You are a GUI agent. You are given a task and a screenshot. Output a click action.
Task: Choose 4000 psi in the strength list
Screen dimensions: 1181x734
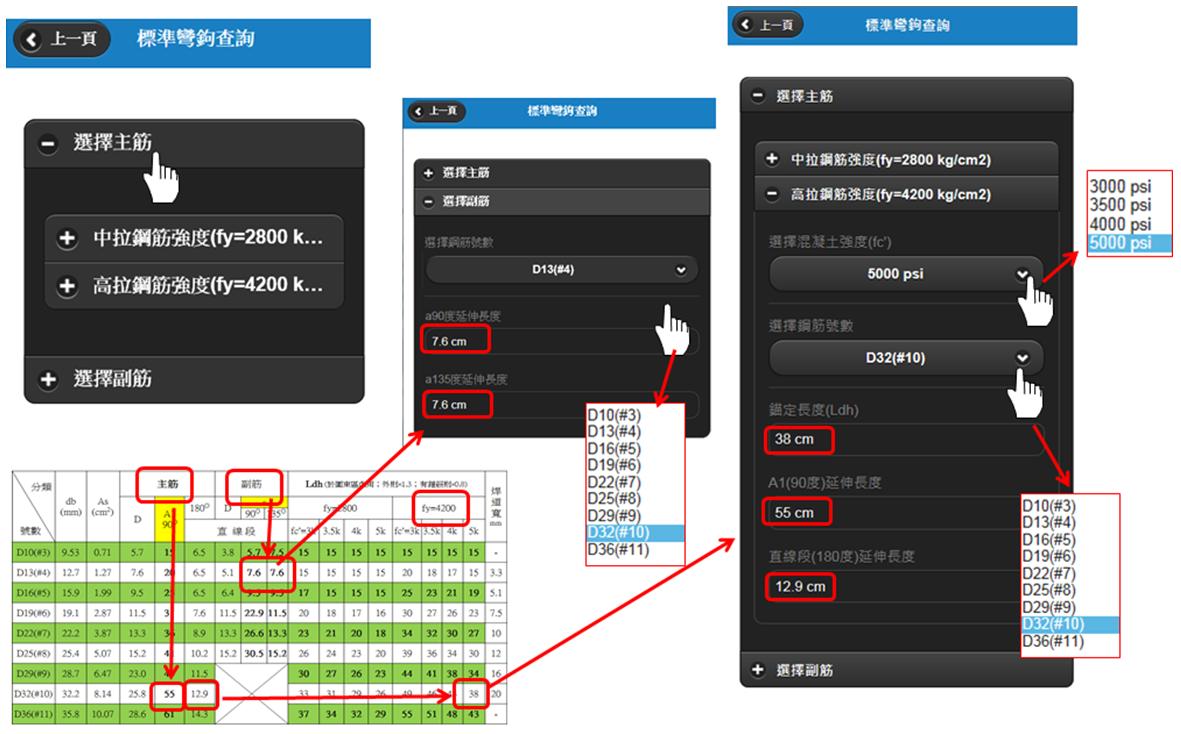coord(1119,224)
